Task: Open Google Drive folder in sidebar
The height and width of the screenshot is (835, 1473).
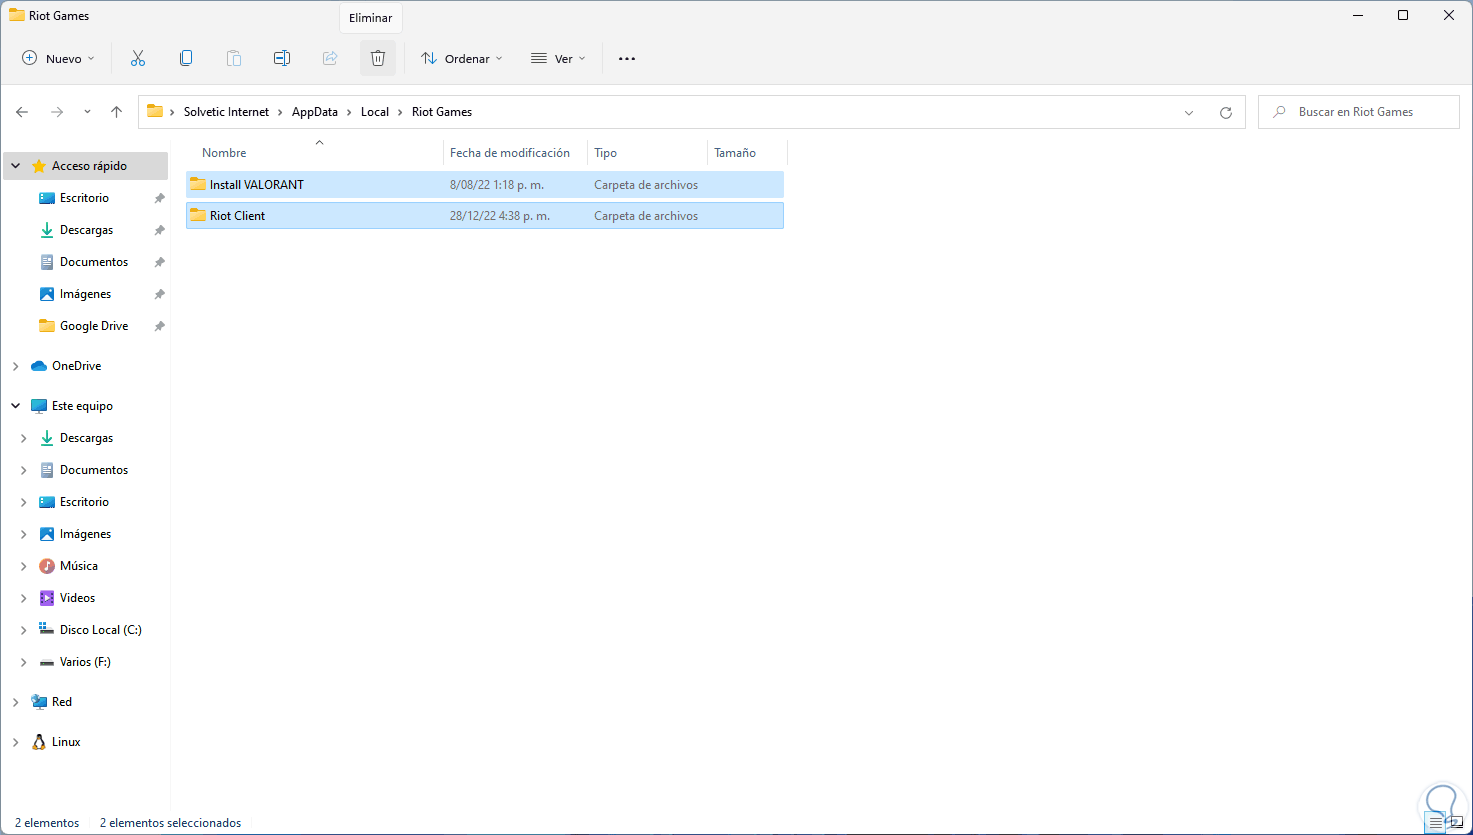Action: [x=93, y=326]
